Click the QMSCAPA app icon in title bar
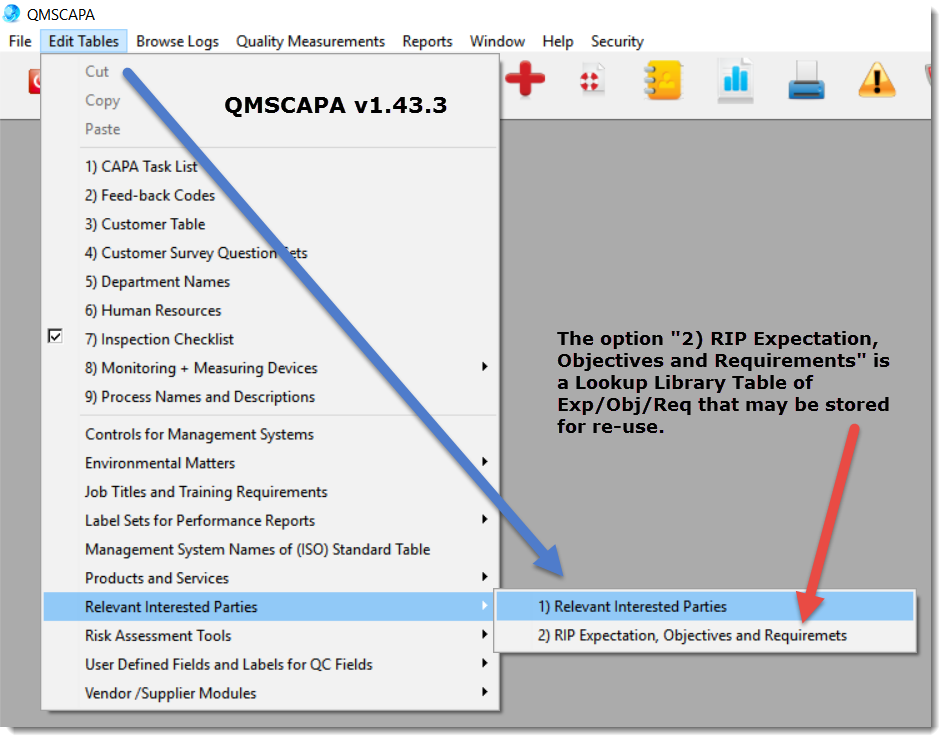 (12, 13)
